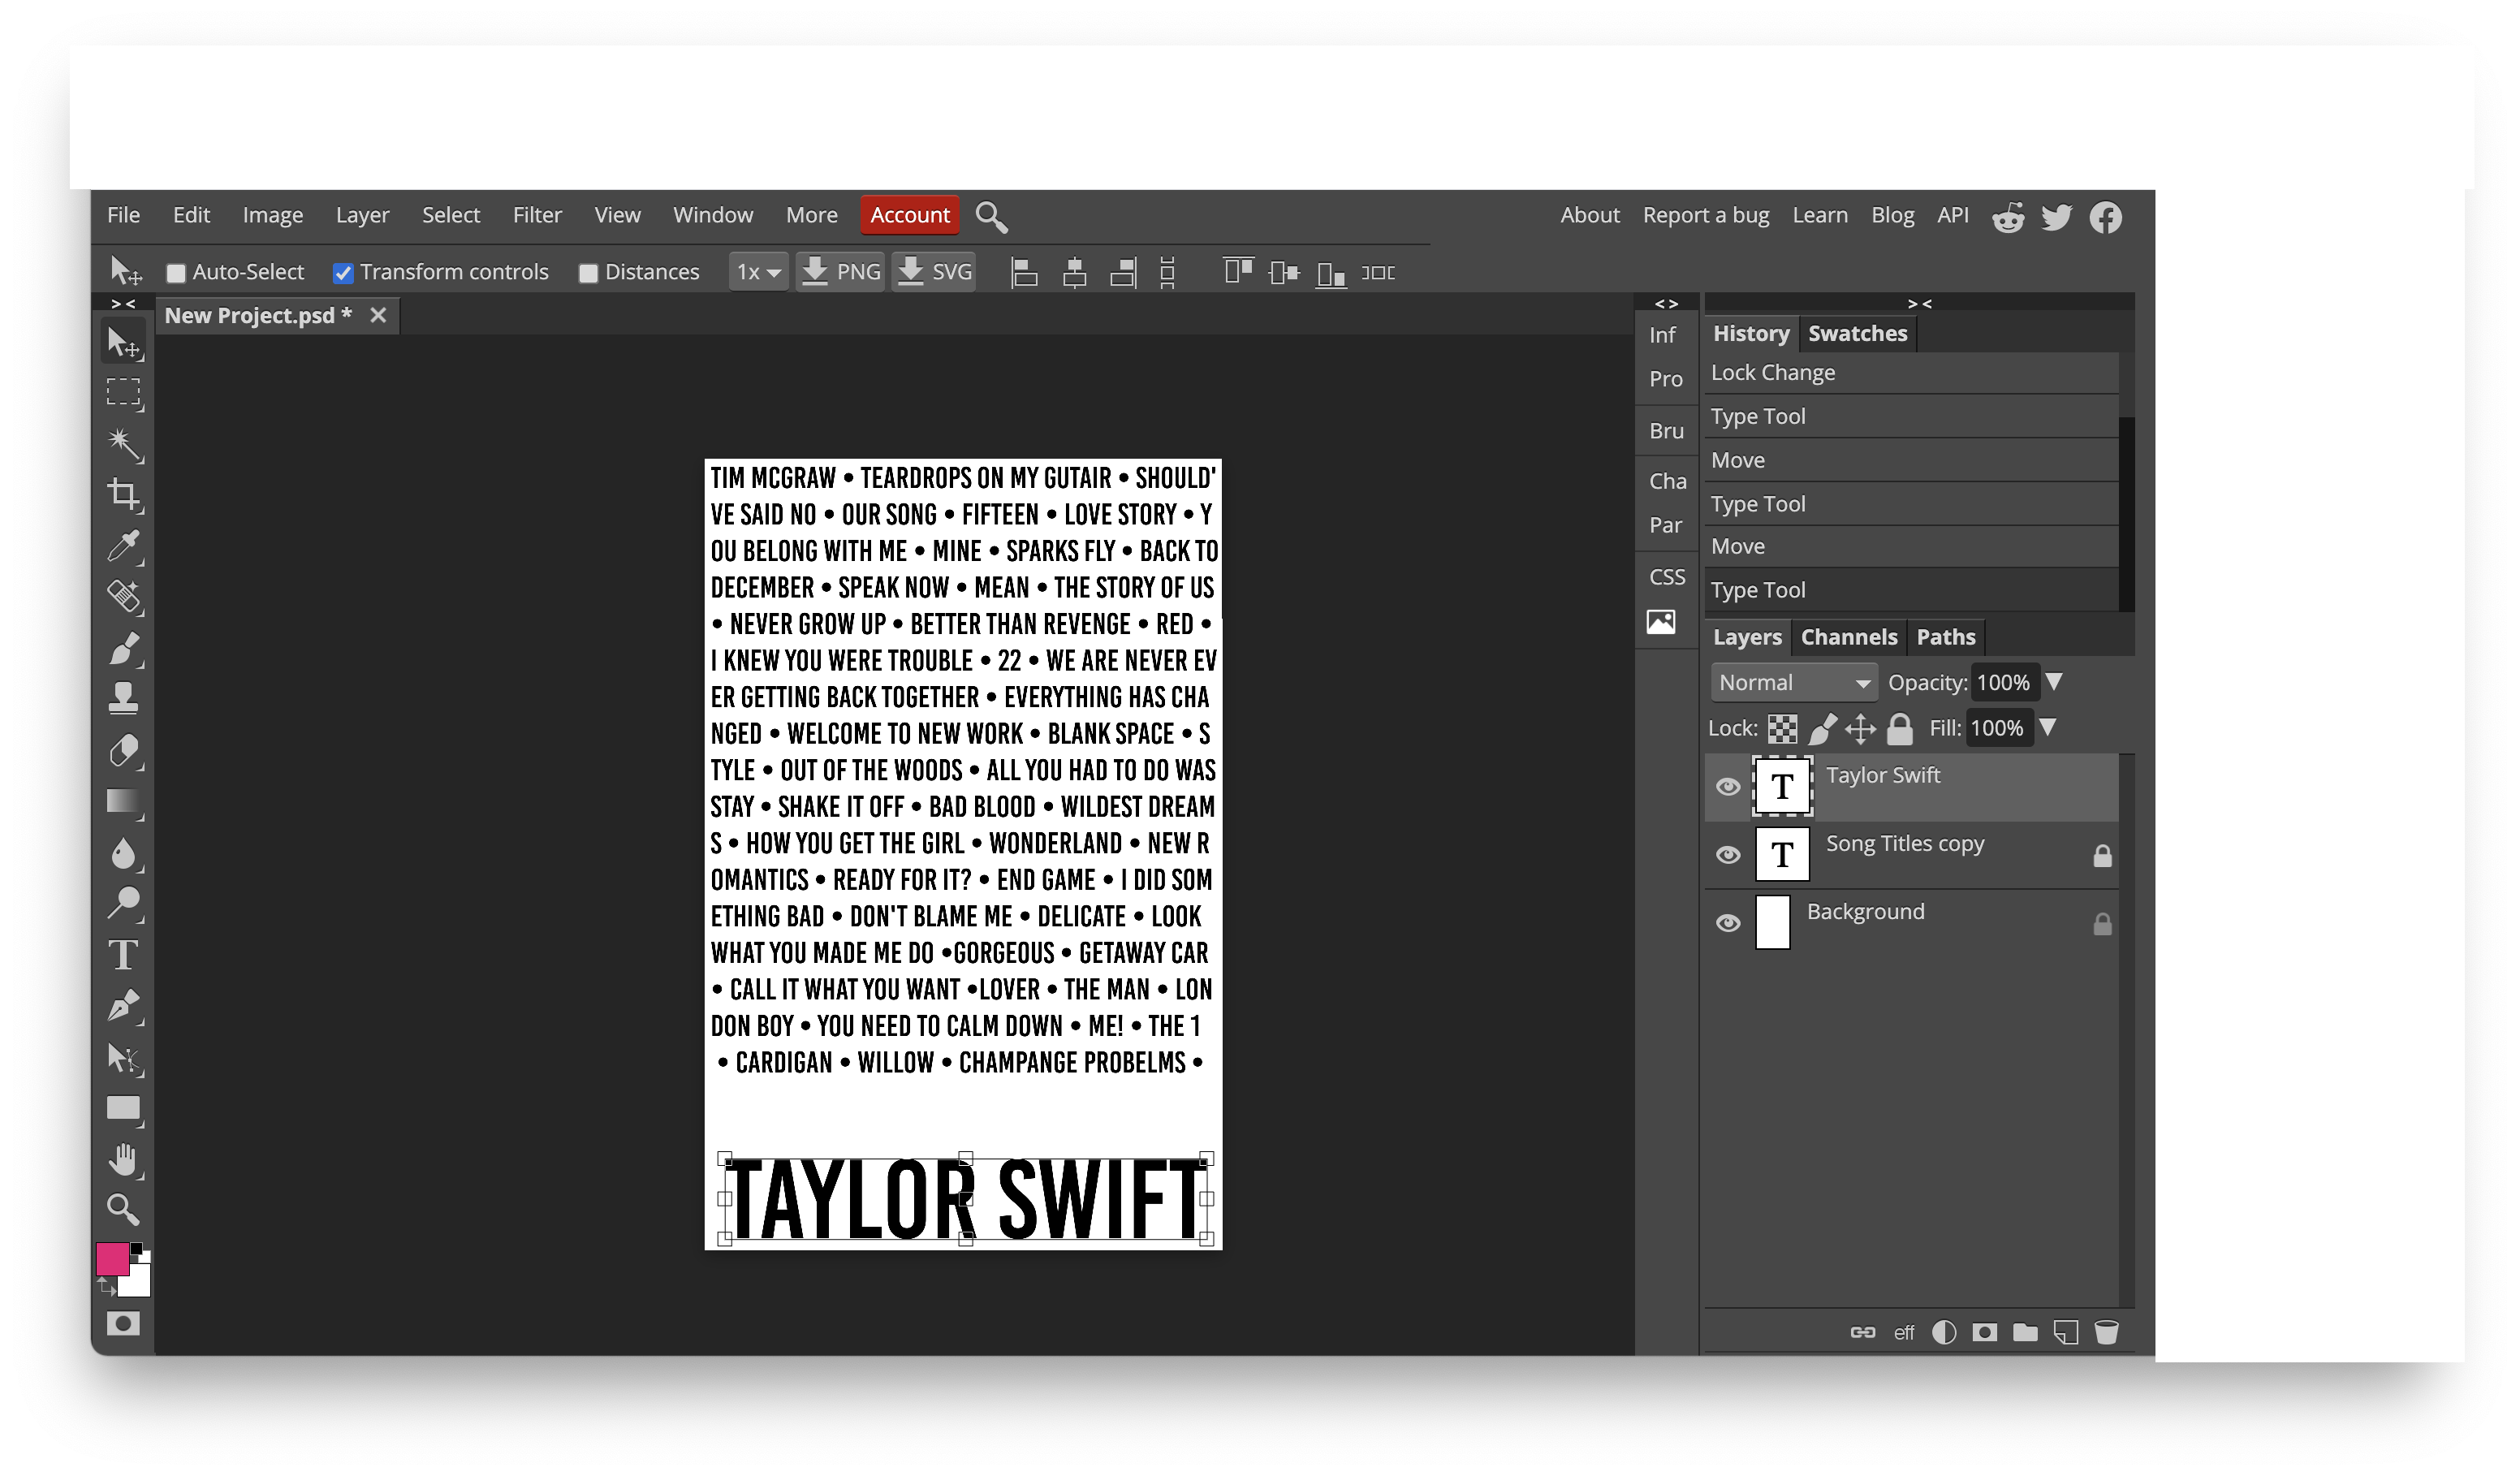Select the Type tool
This screenshot has width=2520, height=1476.
124,955
